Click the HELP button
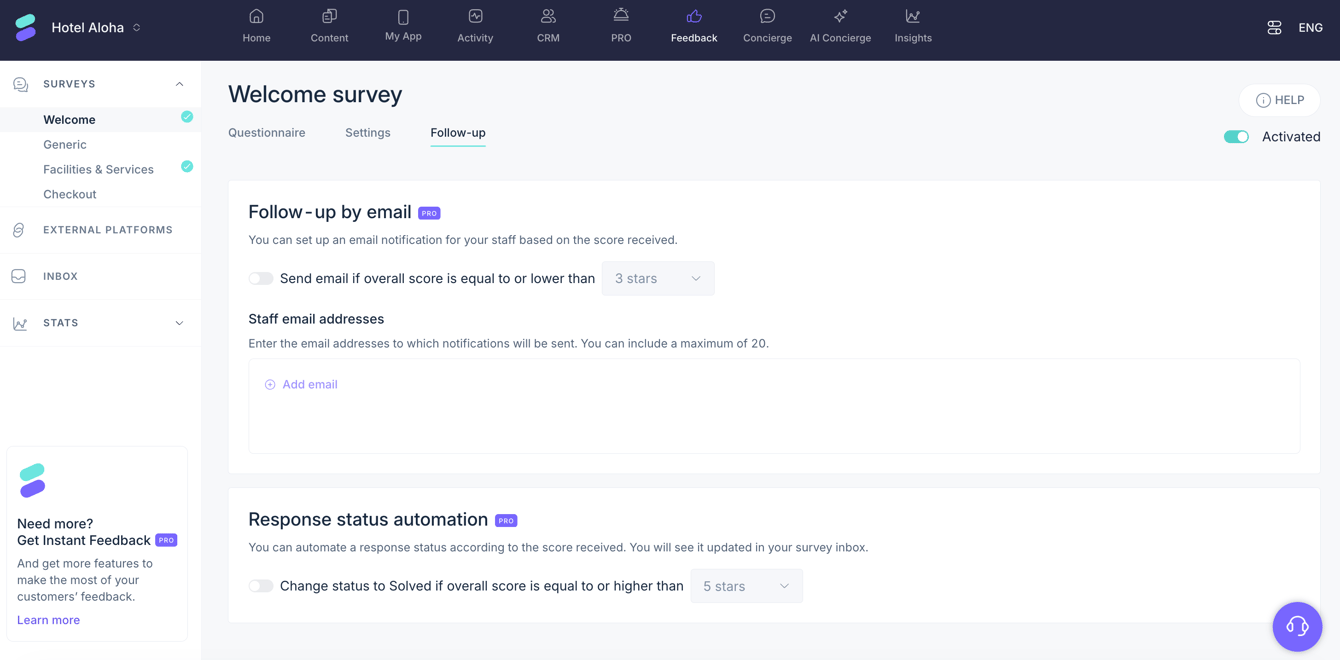This screenshot has height=660, width=1340. [x=1280, y=100]
